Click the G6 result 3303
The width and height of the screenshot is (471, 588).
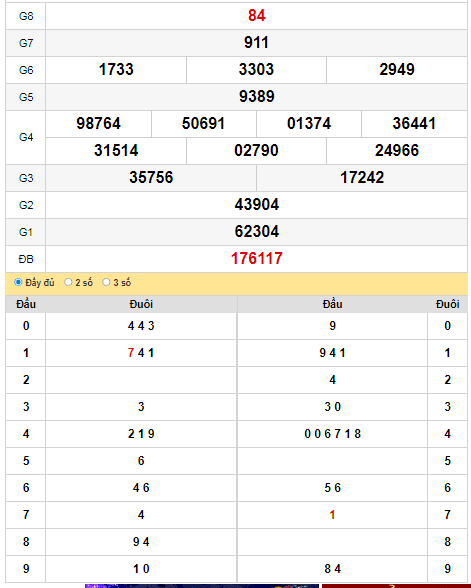pos(256,70)
